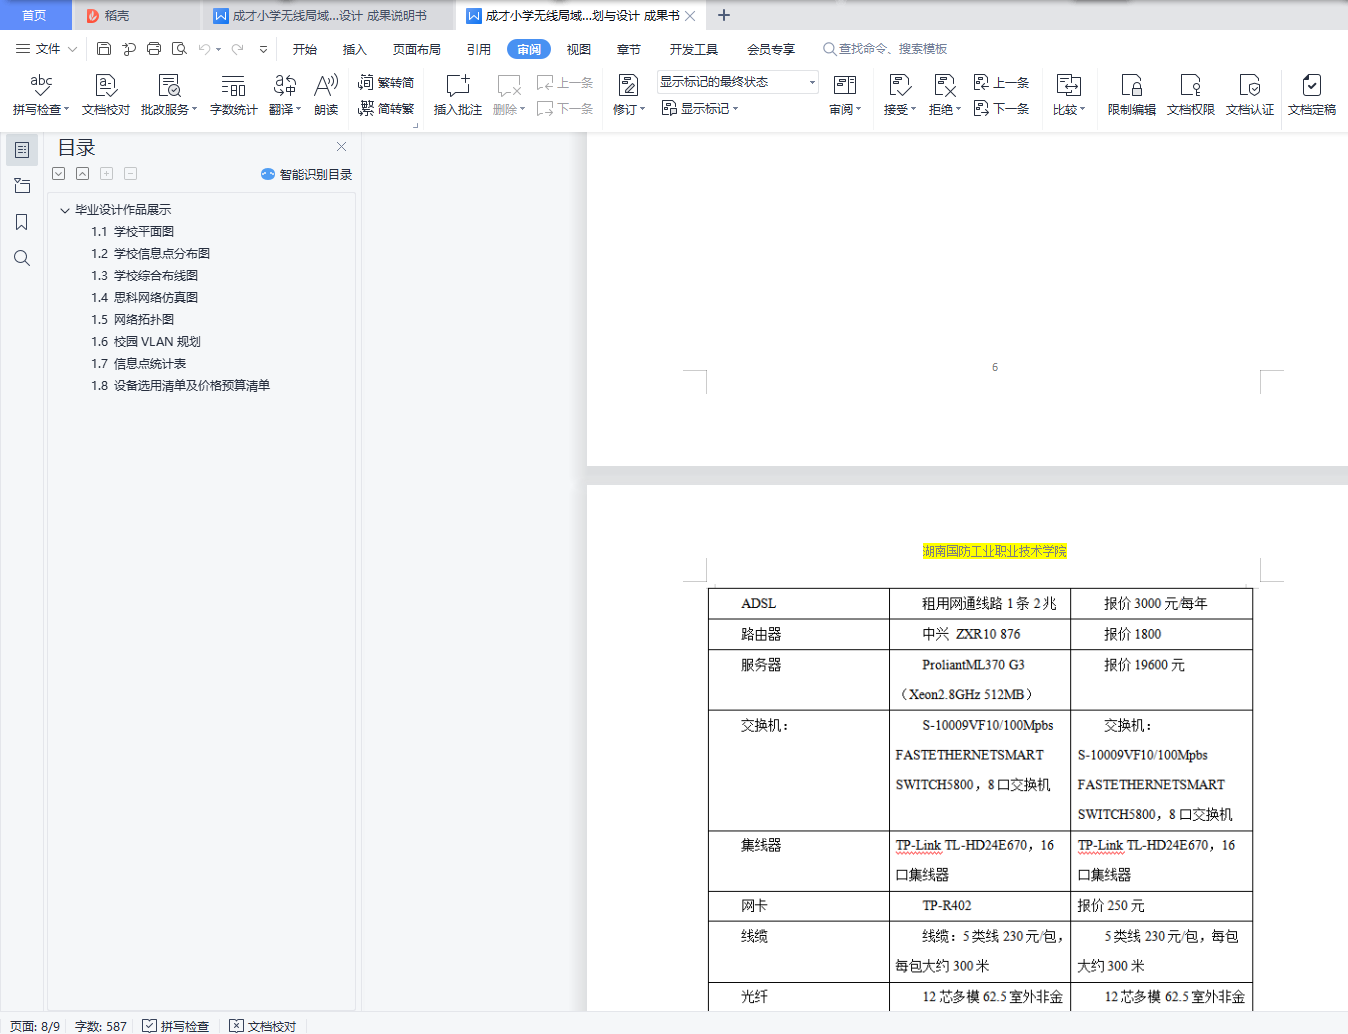Switch to the 开发工具 ribbon tab

click(x=694, y=49)
